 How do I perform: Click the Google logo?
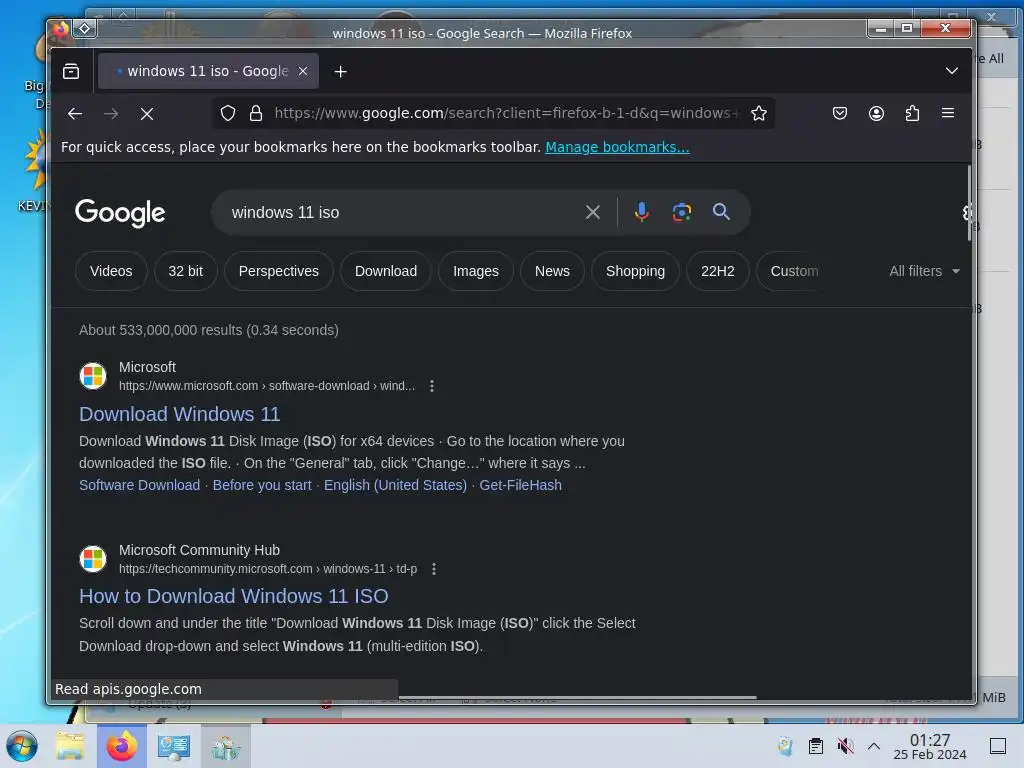pos(120,213)
